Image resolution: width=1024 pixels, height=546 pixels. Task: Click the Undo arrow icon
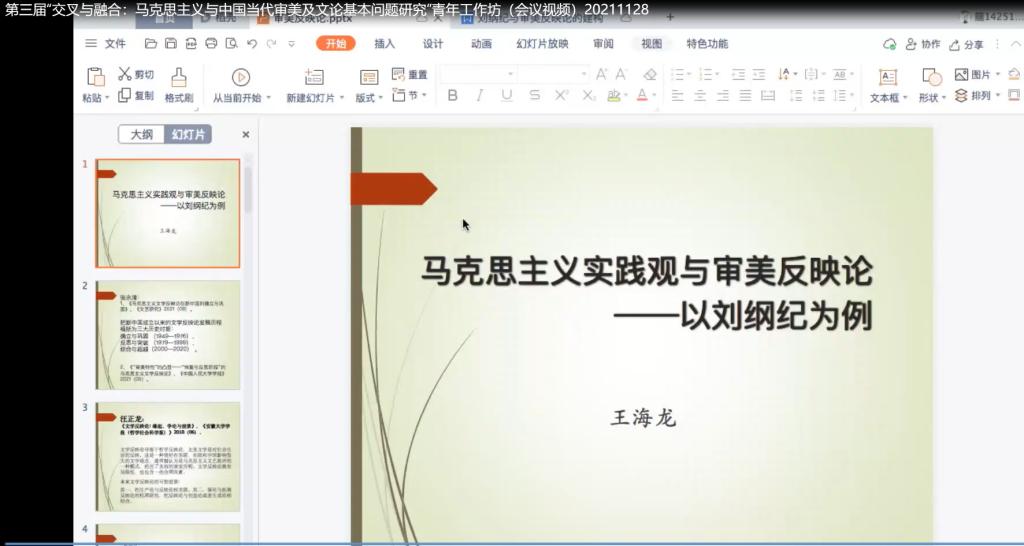point(251,44)
